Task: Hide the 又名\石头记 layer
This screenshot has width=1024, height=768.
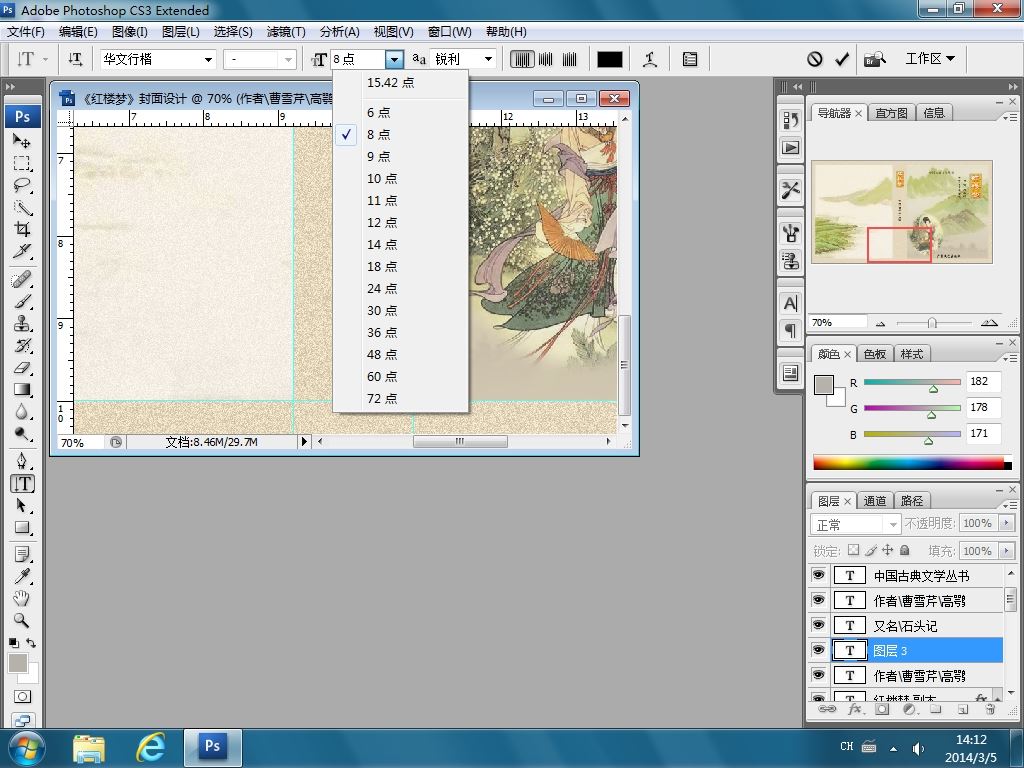Action: (x=818, y=625)
